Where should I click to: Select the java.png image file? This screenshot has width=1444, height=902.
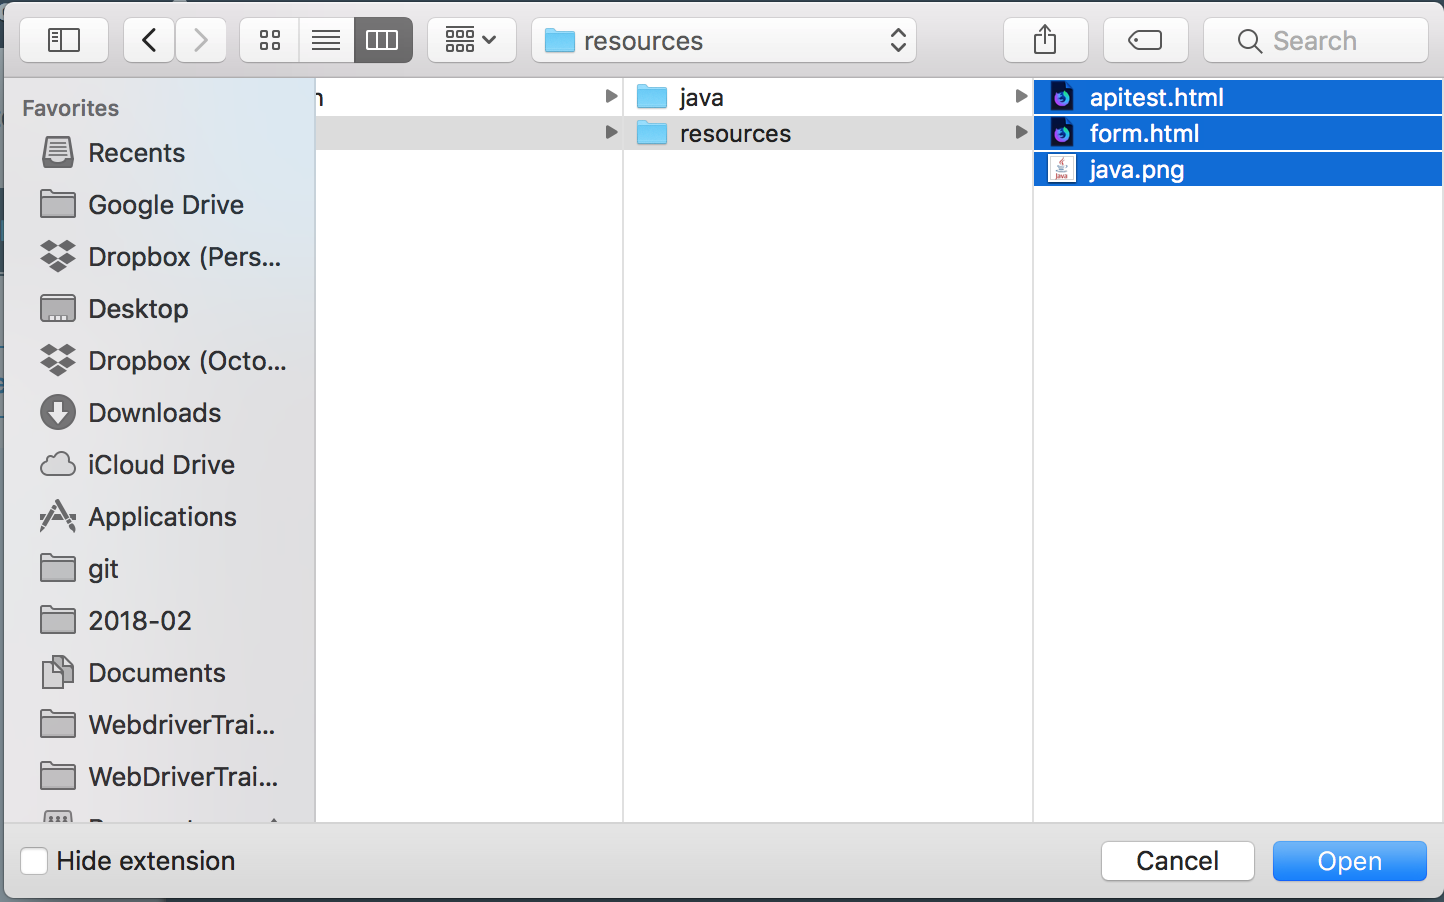pos(1136,170)
